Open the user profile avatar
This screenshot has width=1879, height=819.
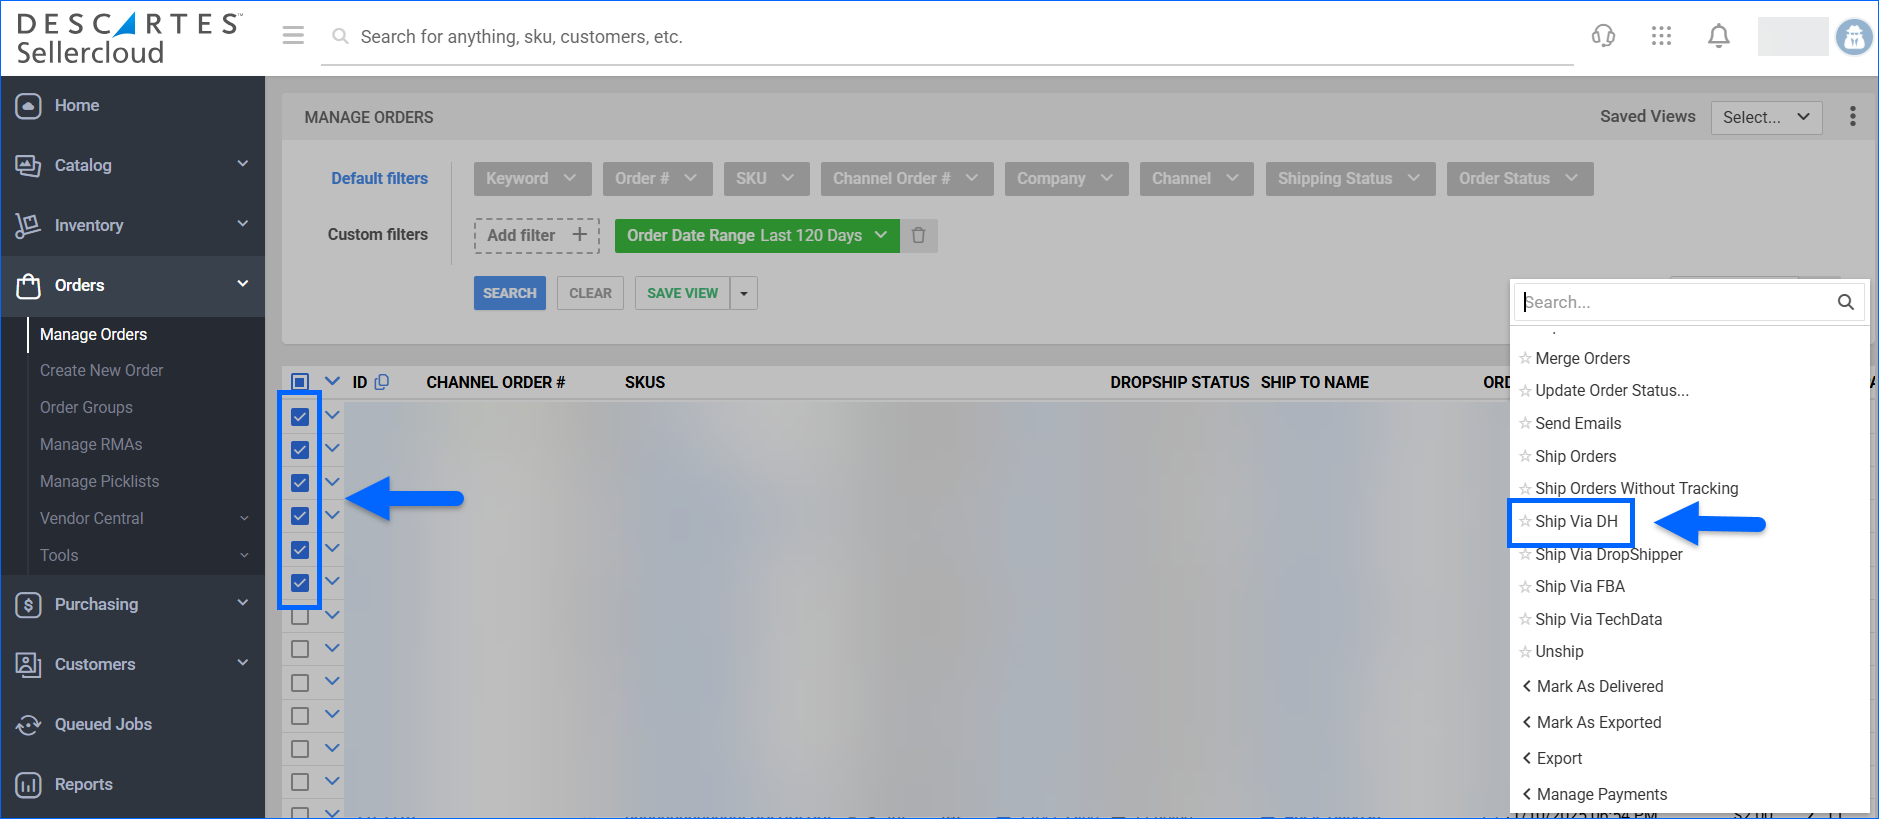pos(1854,37)
